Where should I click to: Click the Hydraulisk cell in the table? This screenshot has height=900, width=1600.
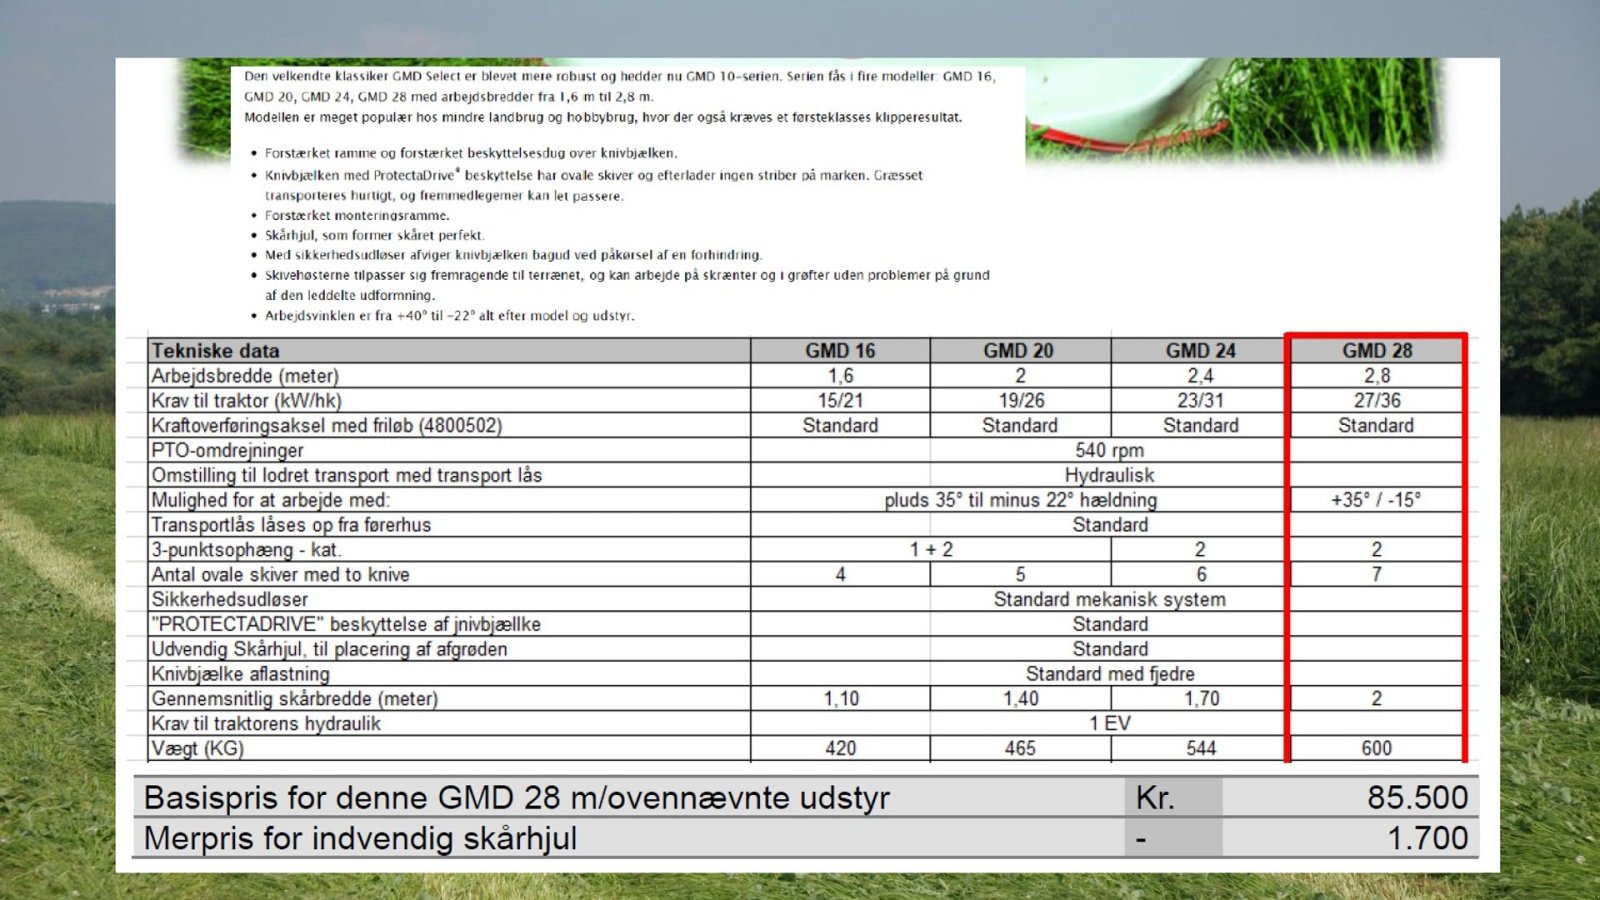point(1109,475)
